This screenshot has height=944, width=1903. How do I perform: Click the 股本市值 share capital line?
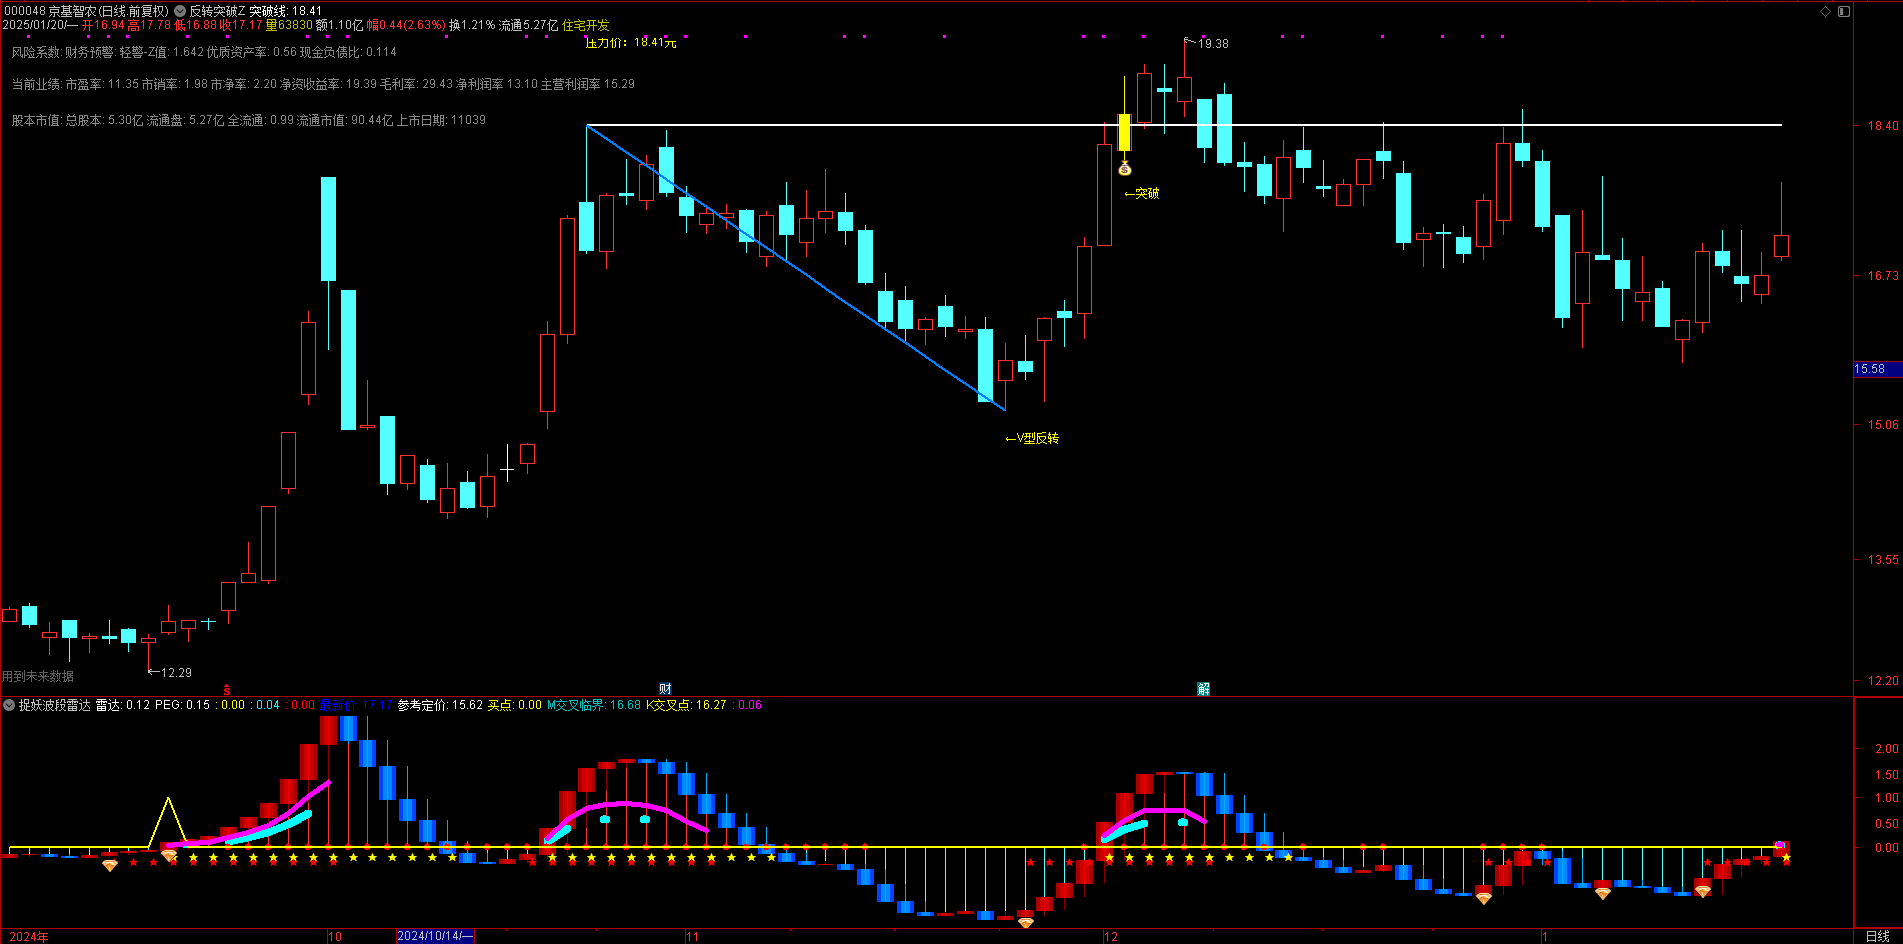coord(249,120)
